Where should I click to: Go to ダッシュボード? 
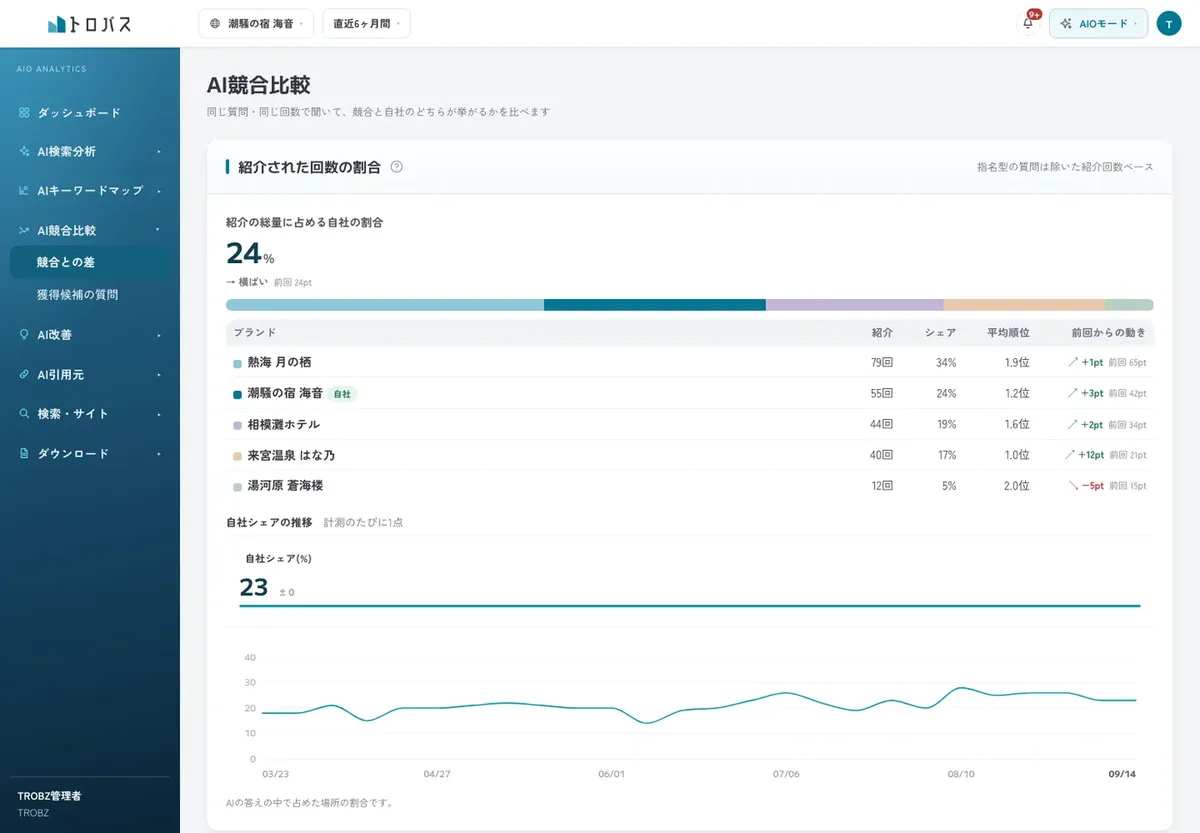point(90,113)
